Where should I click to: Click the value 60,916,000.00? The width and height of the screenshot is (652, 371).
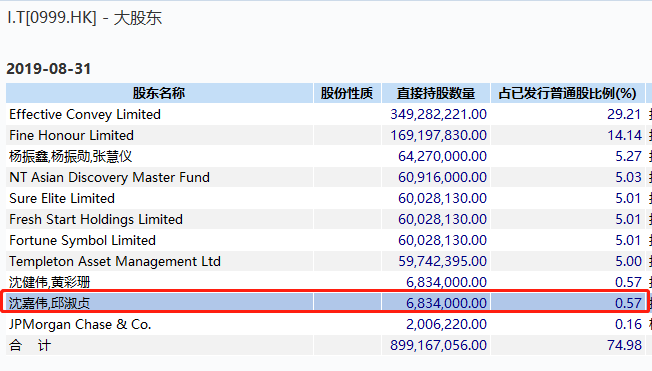click(442, 177)
